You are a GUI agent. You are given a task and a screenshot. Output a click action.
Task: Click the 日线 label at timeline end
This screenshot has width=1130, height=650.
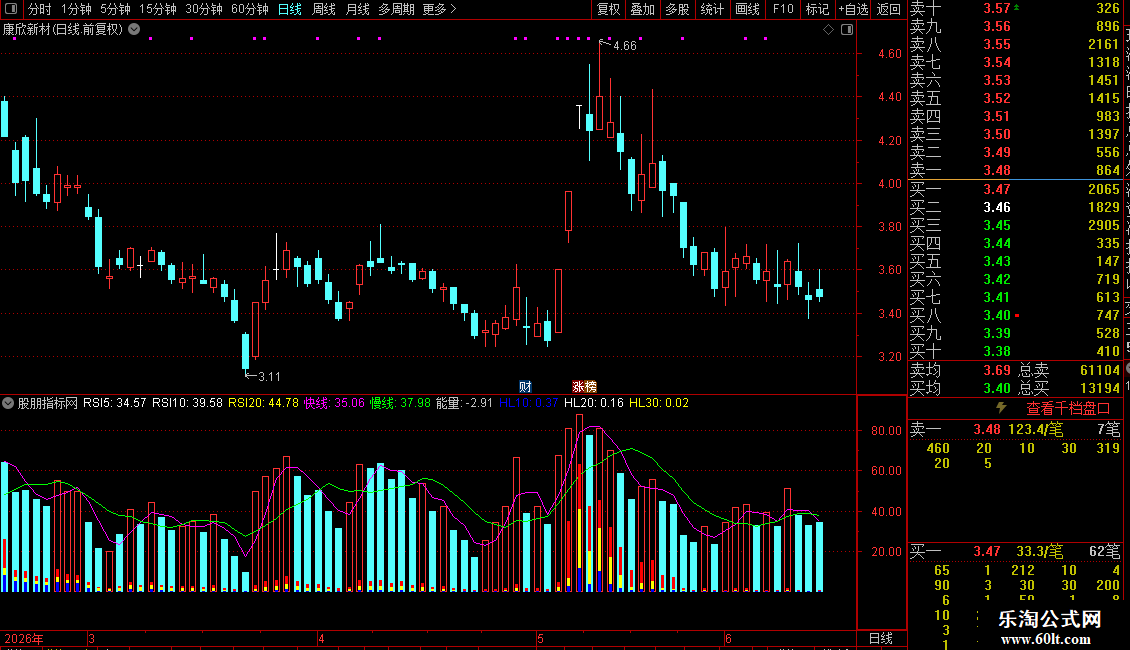pos(881,638)
